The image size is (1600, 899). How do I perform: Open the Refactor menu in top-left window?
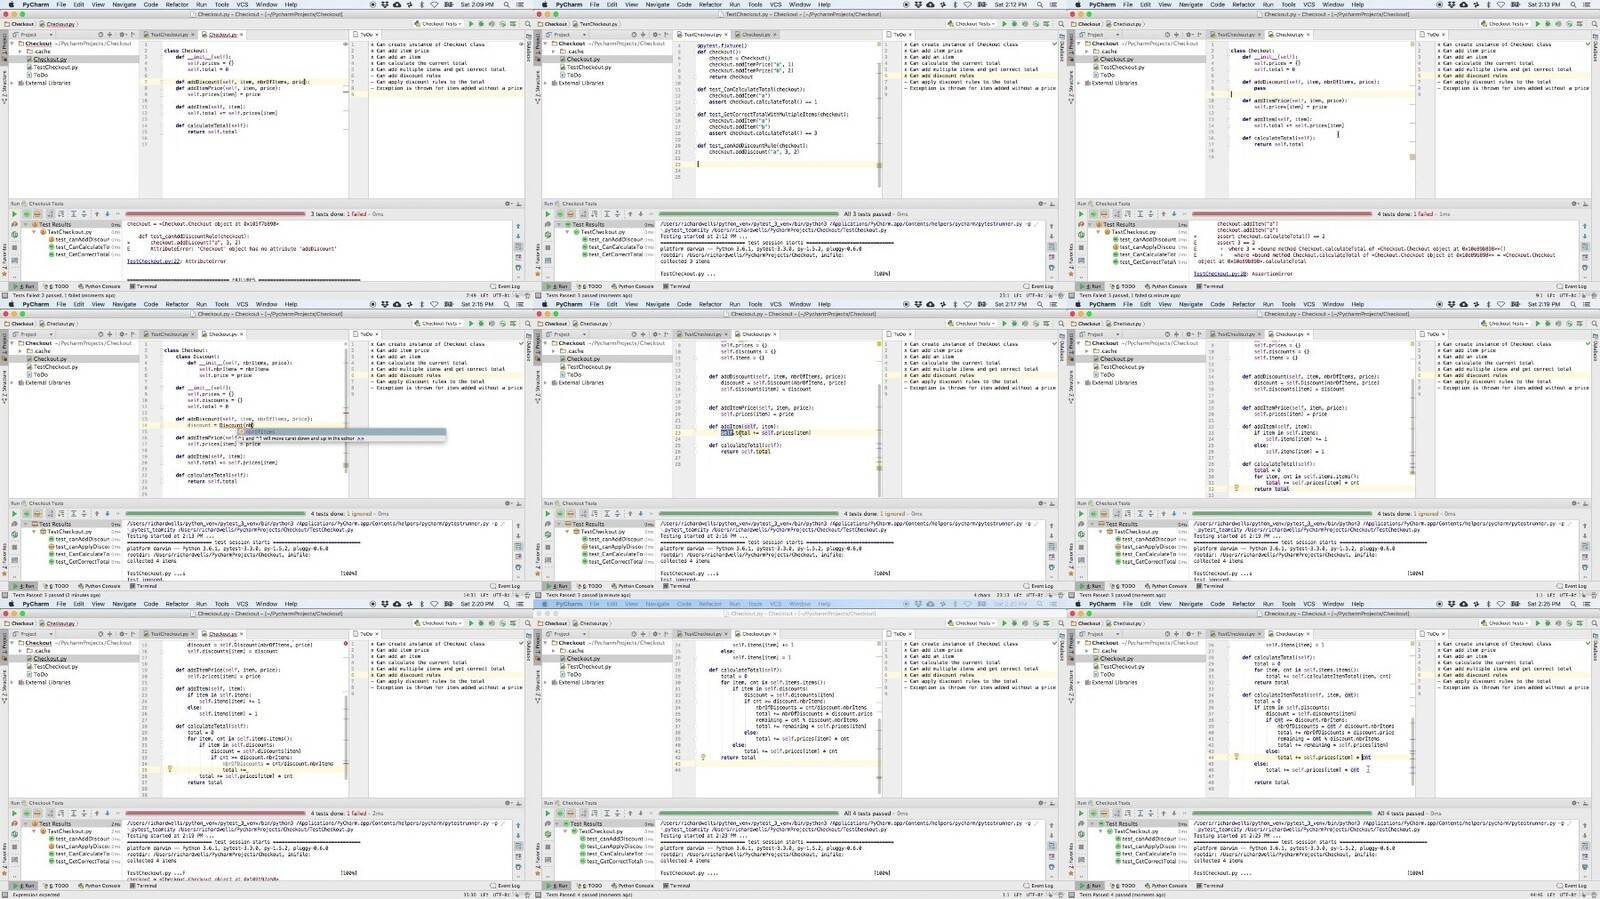click(x=176, y=5)
